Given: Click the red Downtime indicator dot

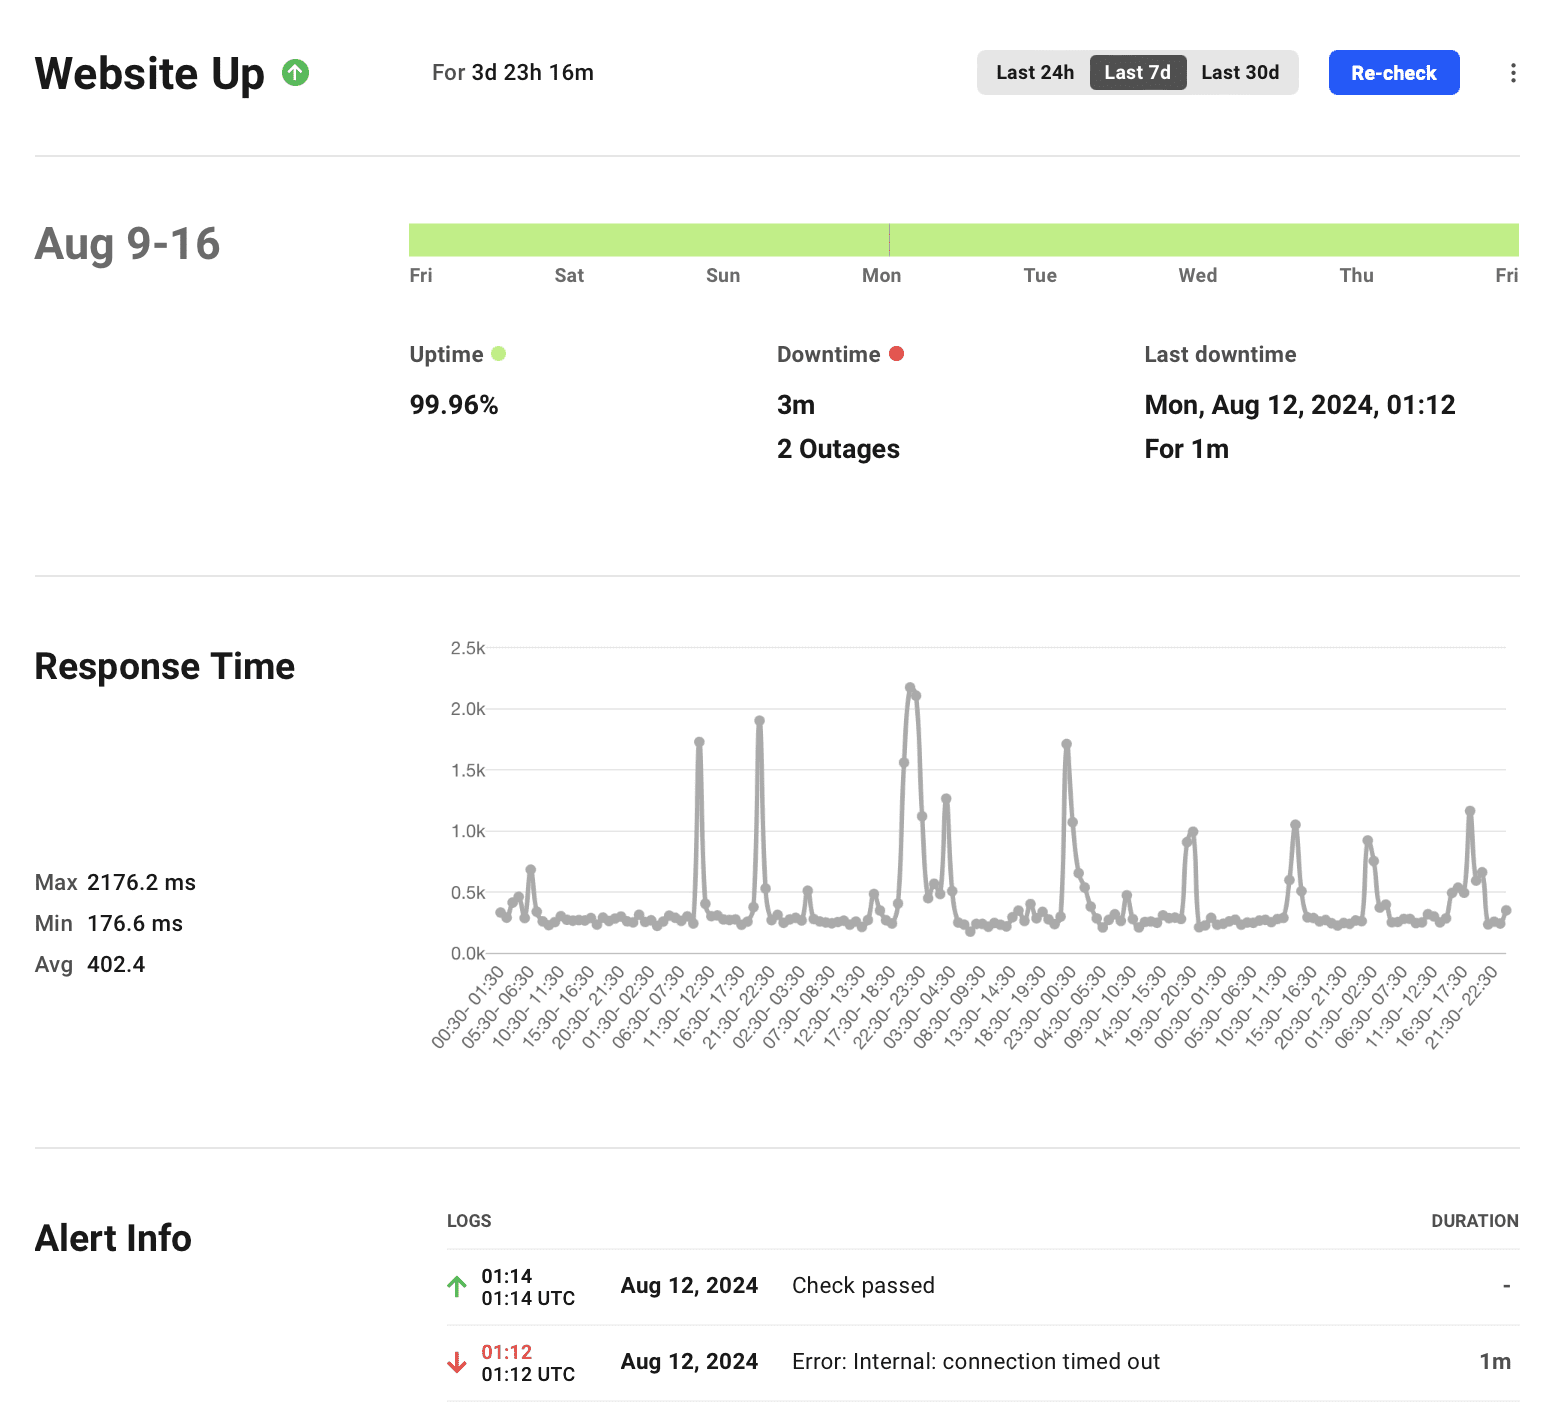Looking at the screenshot, I should [x=897, y=353].
